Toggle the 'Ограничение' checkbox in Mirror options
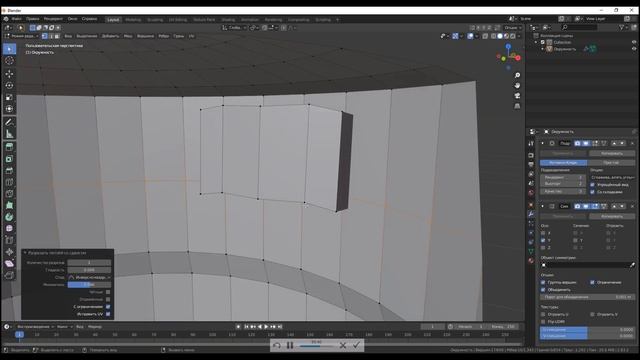Image resolution: width=640 pixels, height=360 pixels. 592,282
